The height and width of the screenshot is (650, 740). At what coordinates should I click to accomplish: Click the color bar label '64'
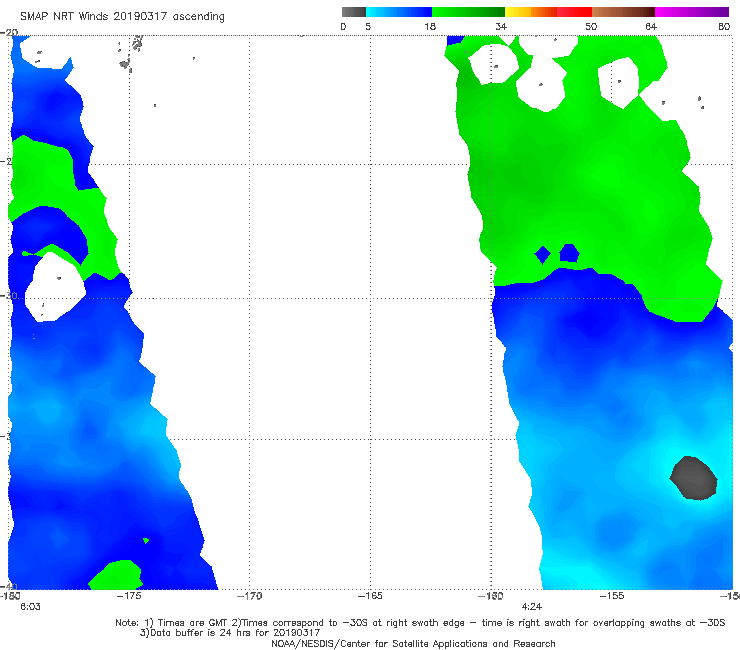[x=651, y=26]
